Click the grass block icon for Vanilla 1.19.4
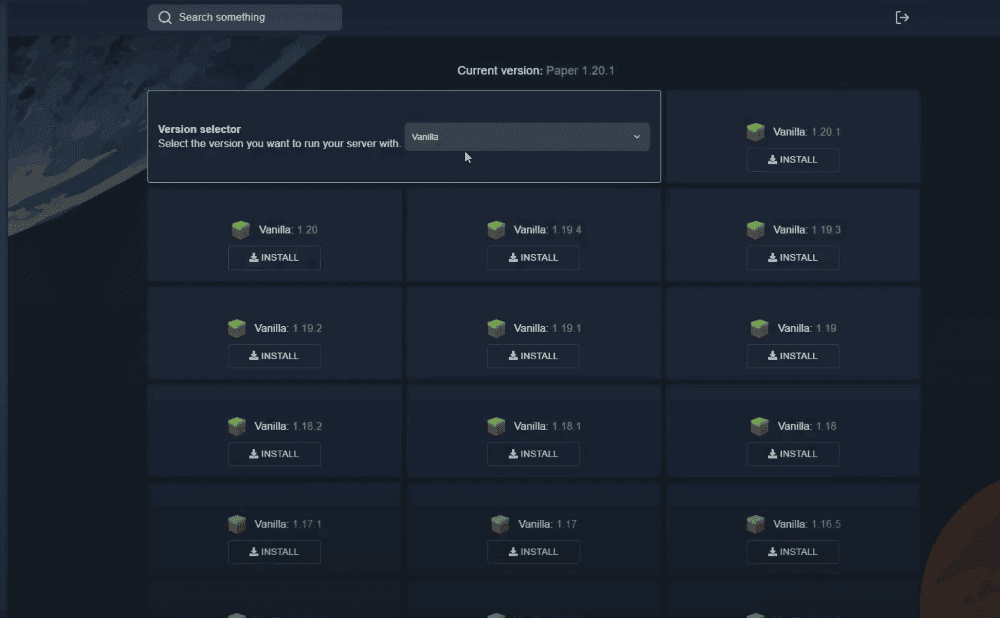The width and height of the screenshot is (1000, 618). coord(496,230)
